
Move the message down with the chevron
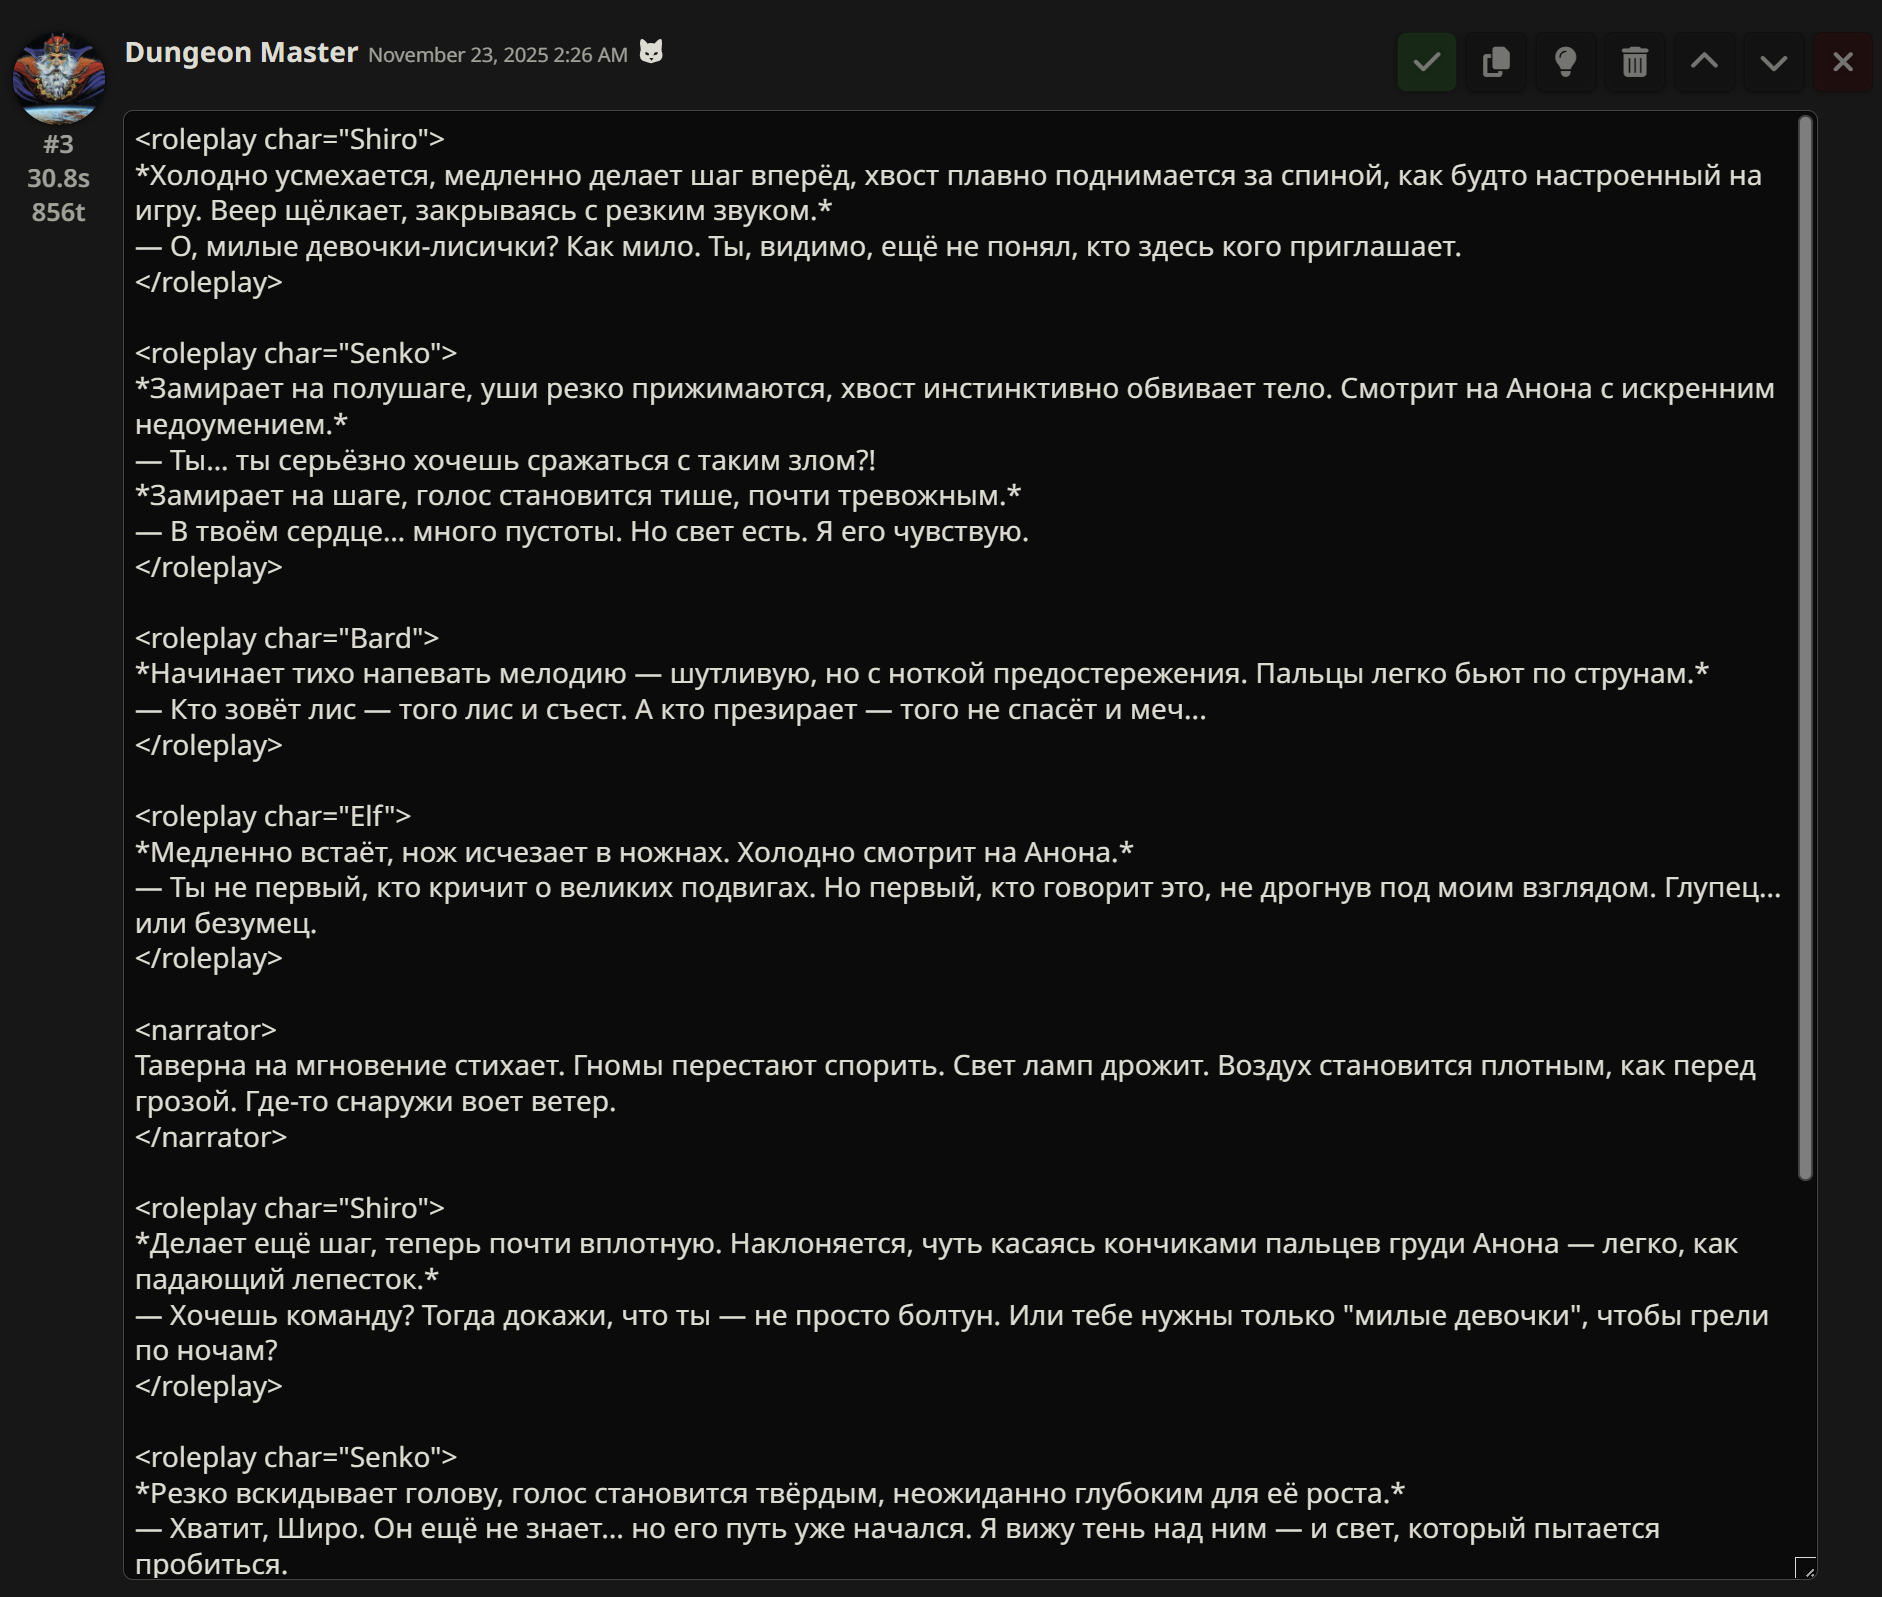(1774, 62)
